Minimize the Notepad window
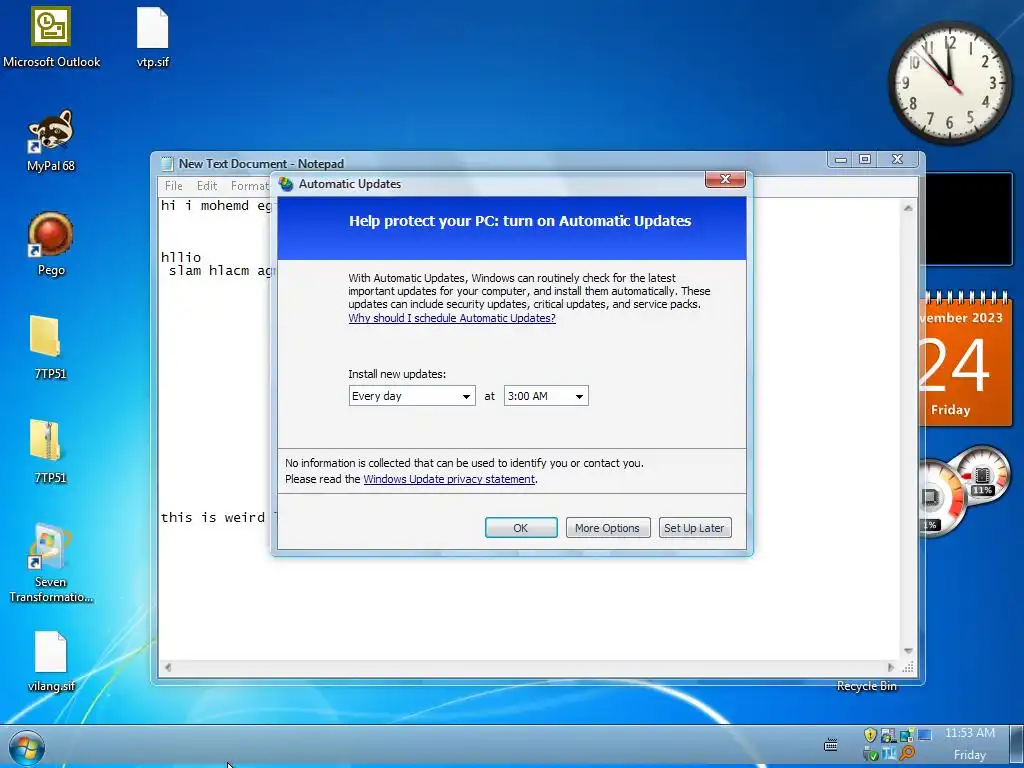 click(x=841, y=159)
